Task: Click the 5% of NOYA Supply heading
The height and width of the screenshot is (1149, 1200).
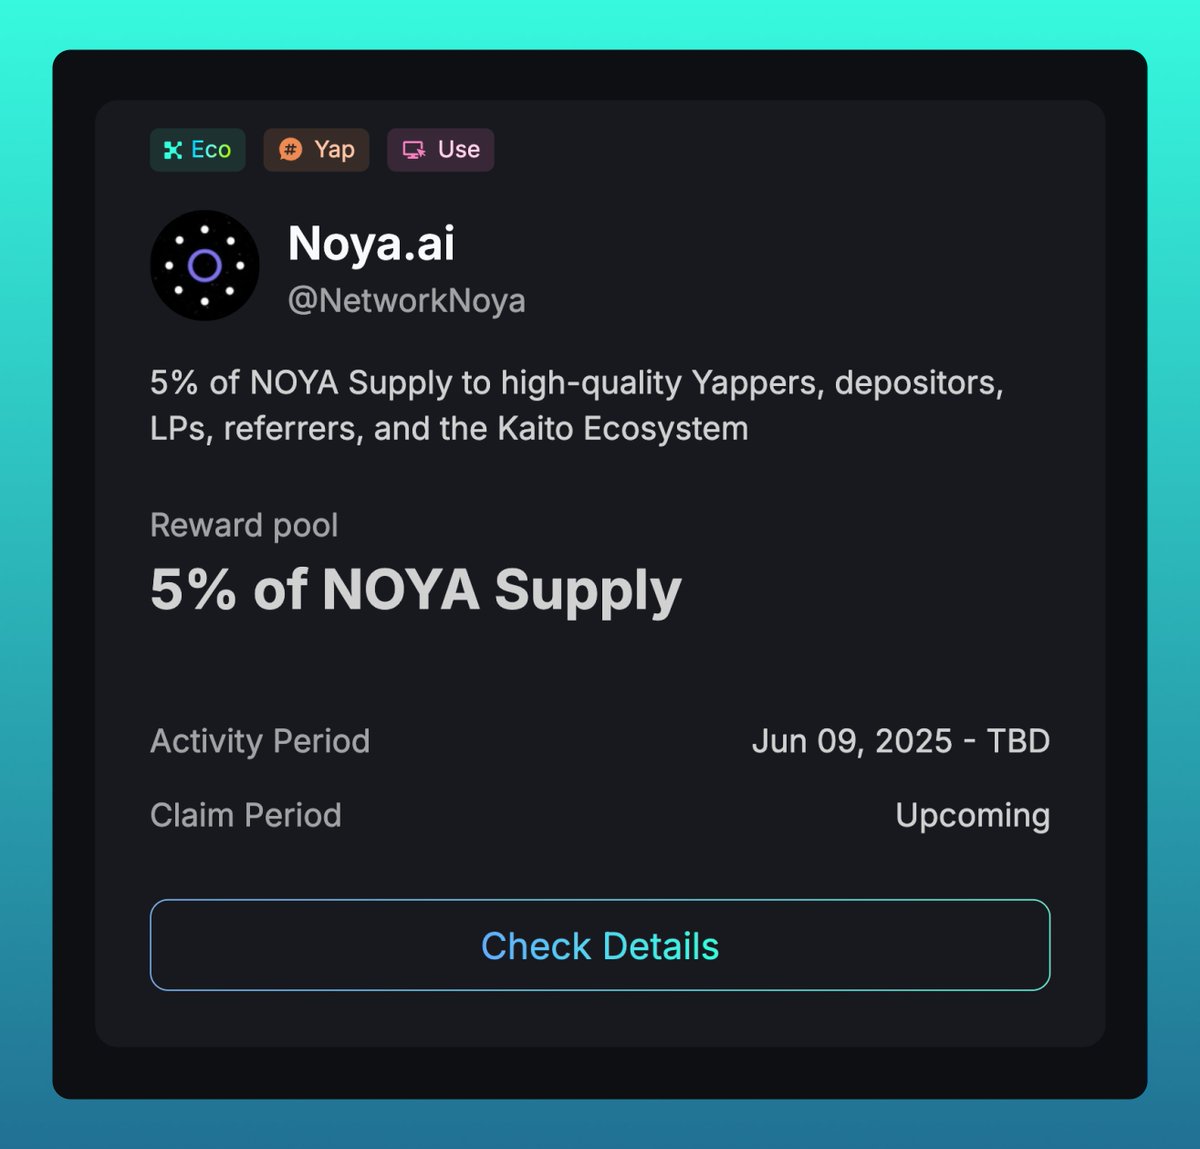Action: click(x=415, y=590)
